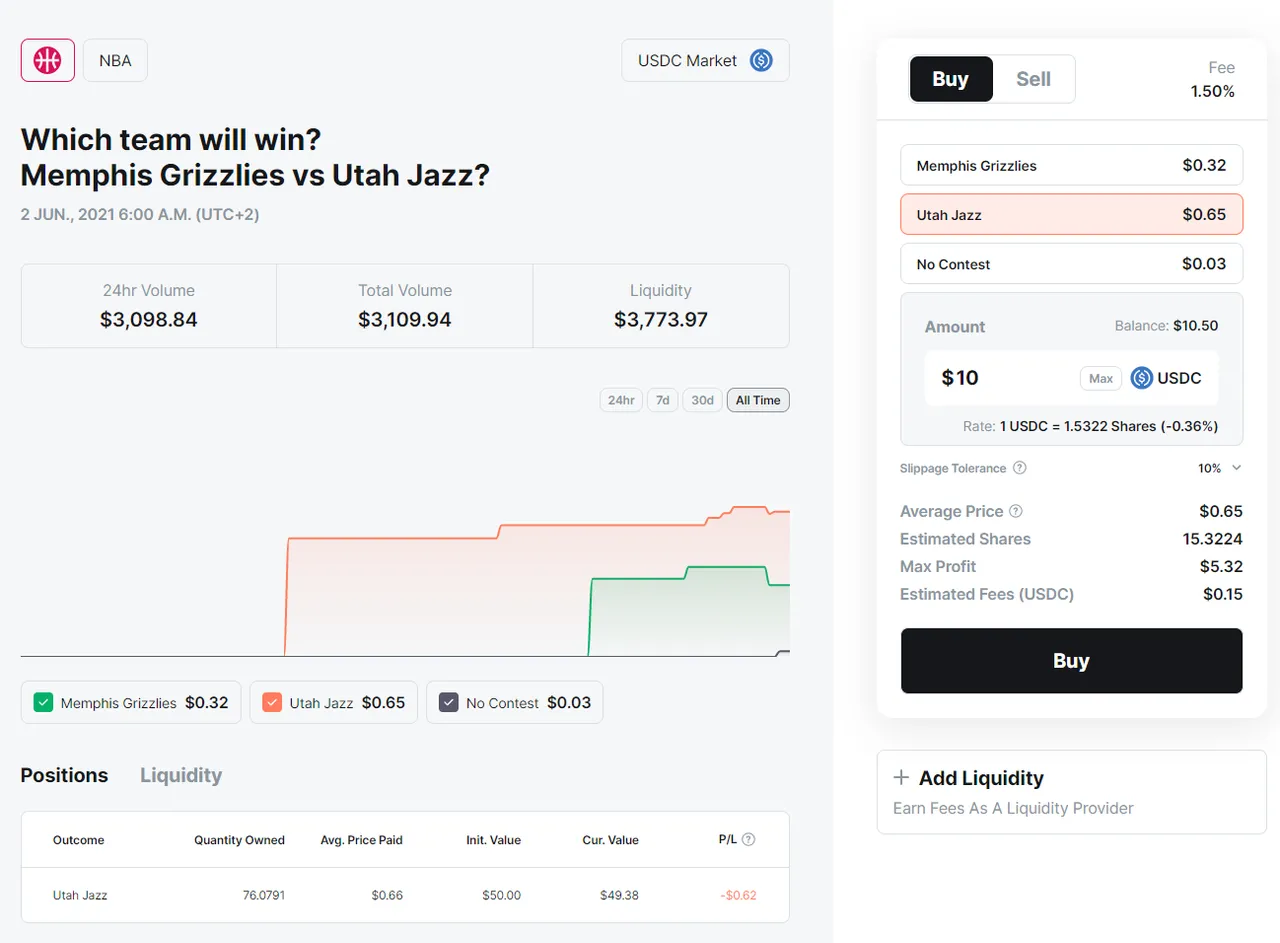This screenshot has width=1280, height=943.
Task: Toggle the Utah Jazz chart checkbox
Action: 272,702
